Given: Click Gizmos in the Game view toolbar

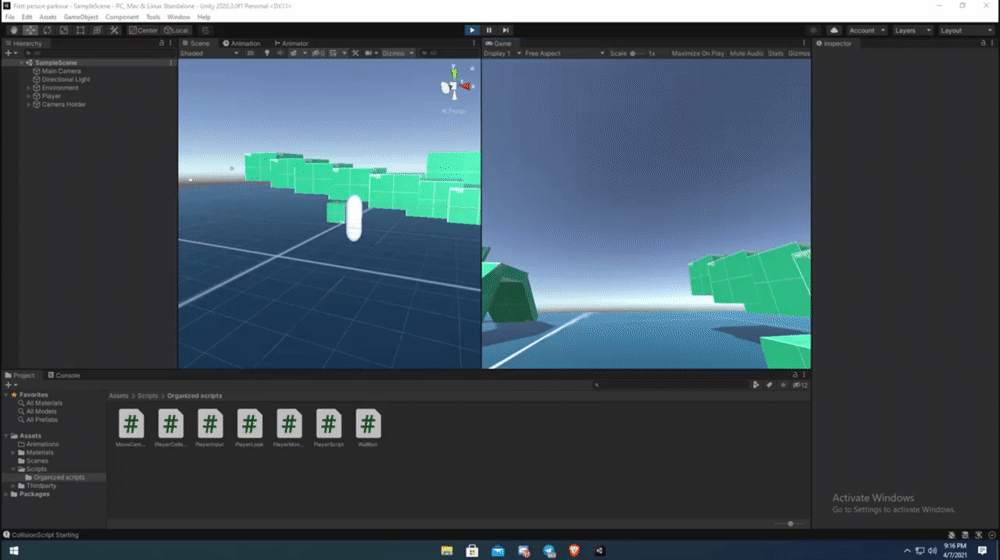Looking at the screenshot, I should (798, 54).
